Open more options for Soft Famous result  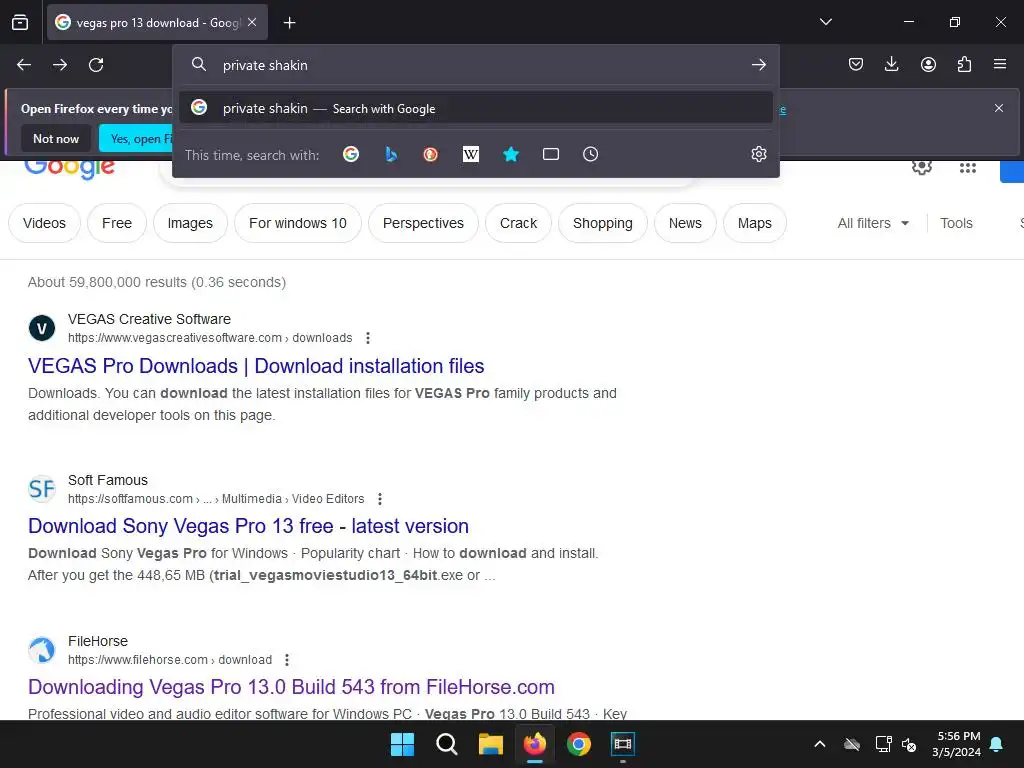379,499
